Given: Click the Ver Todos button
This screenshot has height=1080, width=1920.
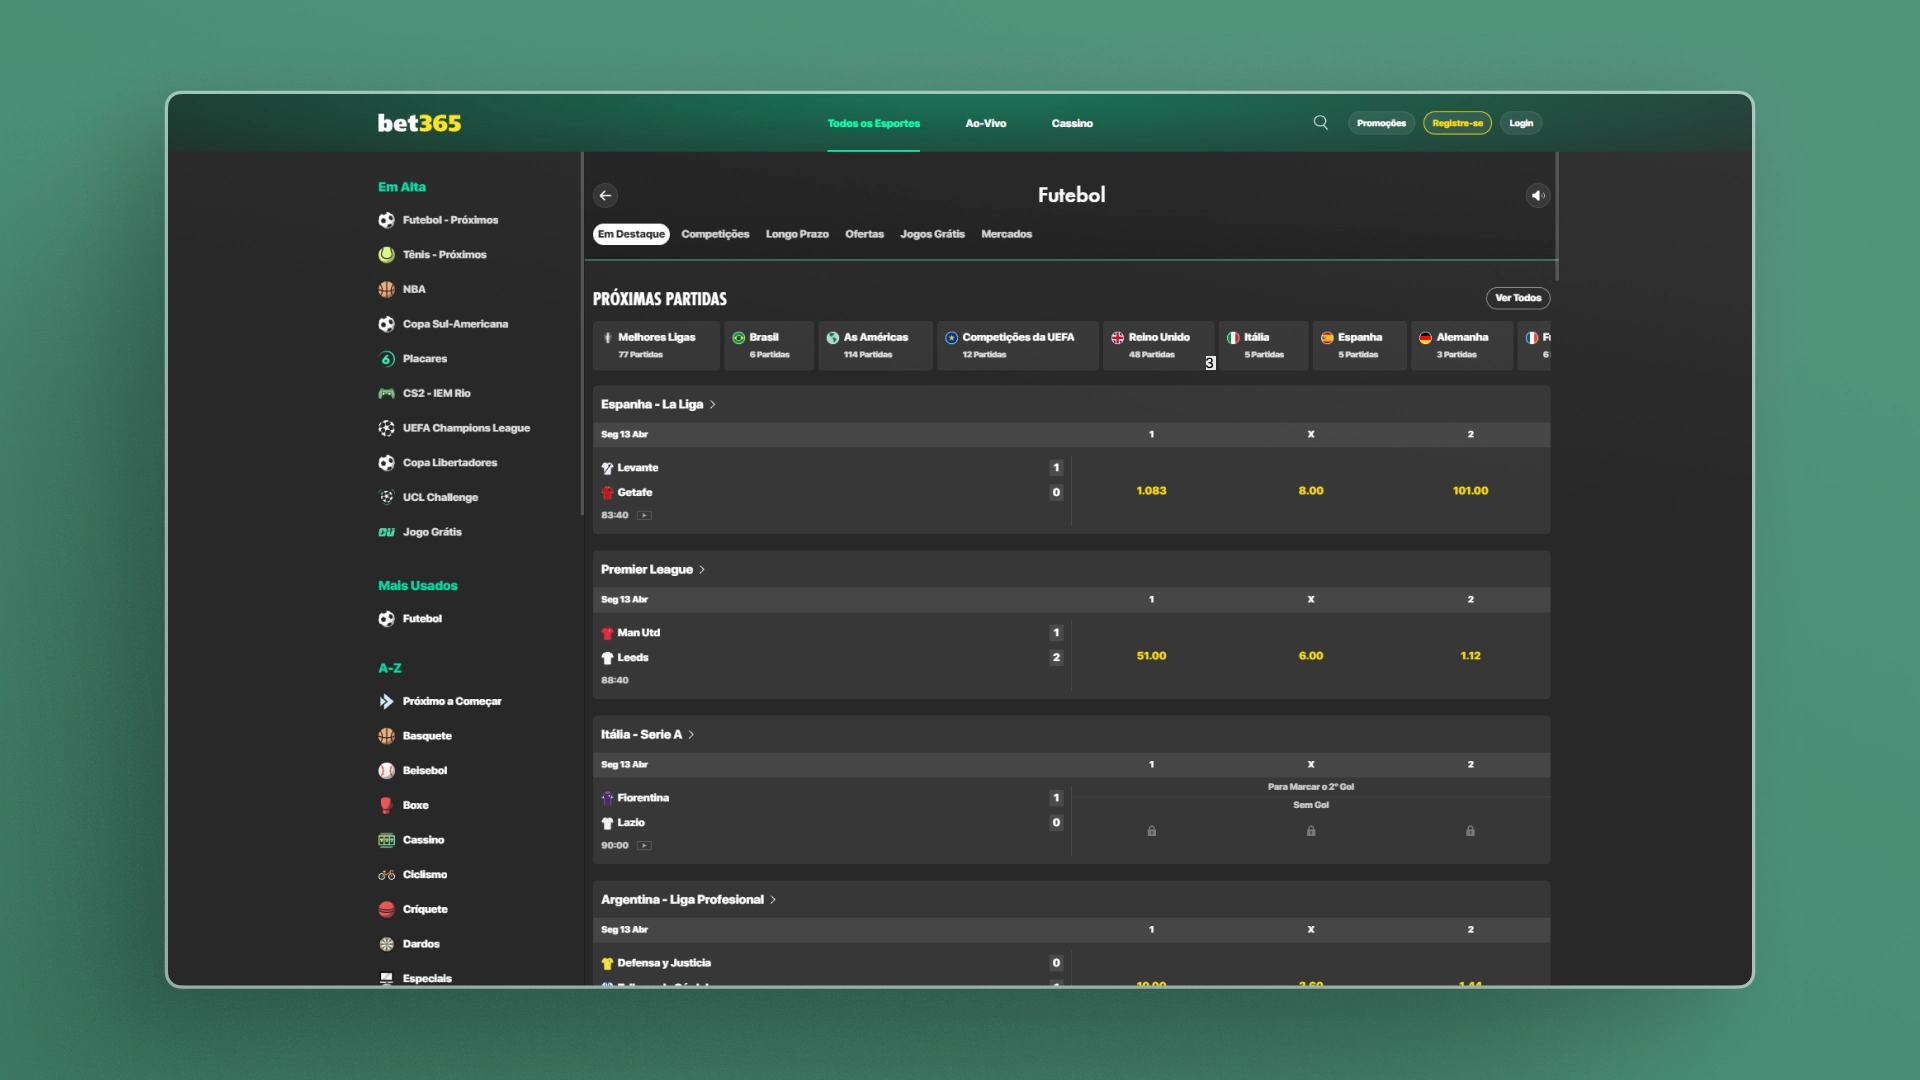Looking at the screenshot, I should point(1518,298).
